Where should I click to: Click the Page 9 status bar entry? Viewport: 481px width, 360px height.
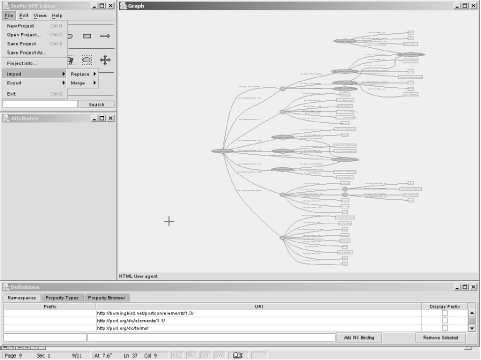click(x=13, y=356)
